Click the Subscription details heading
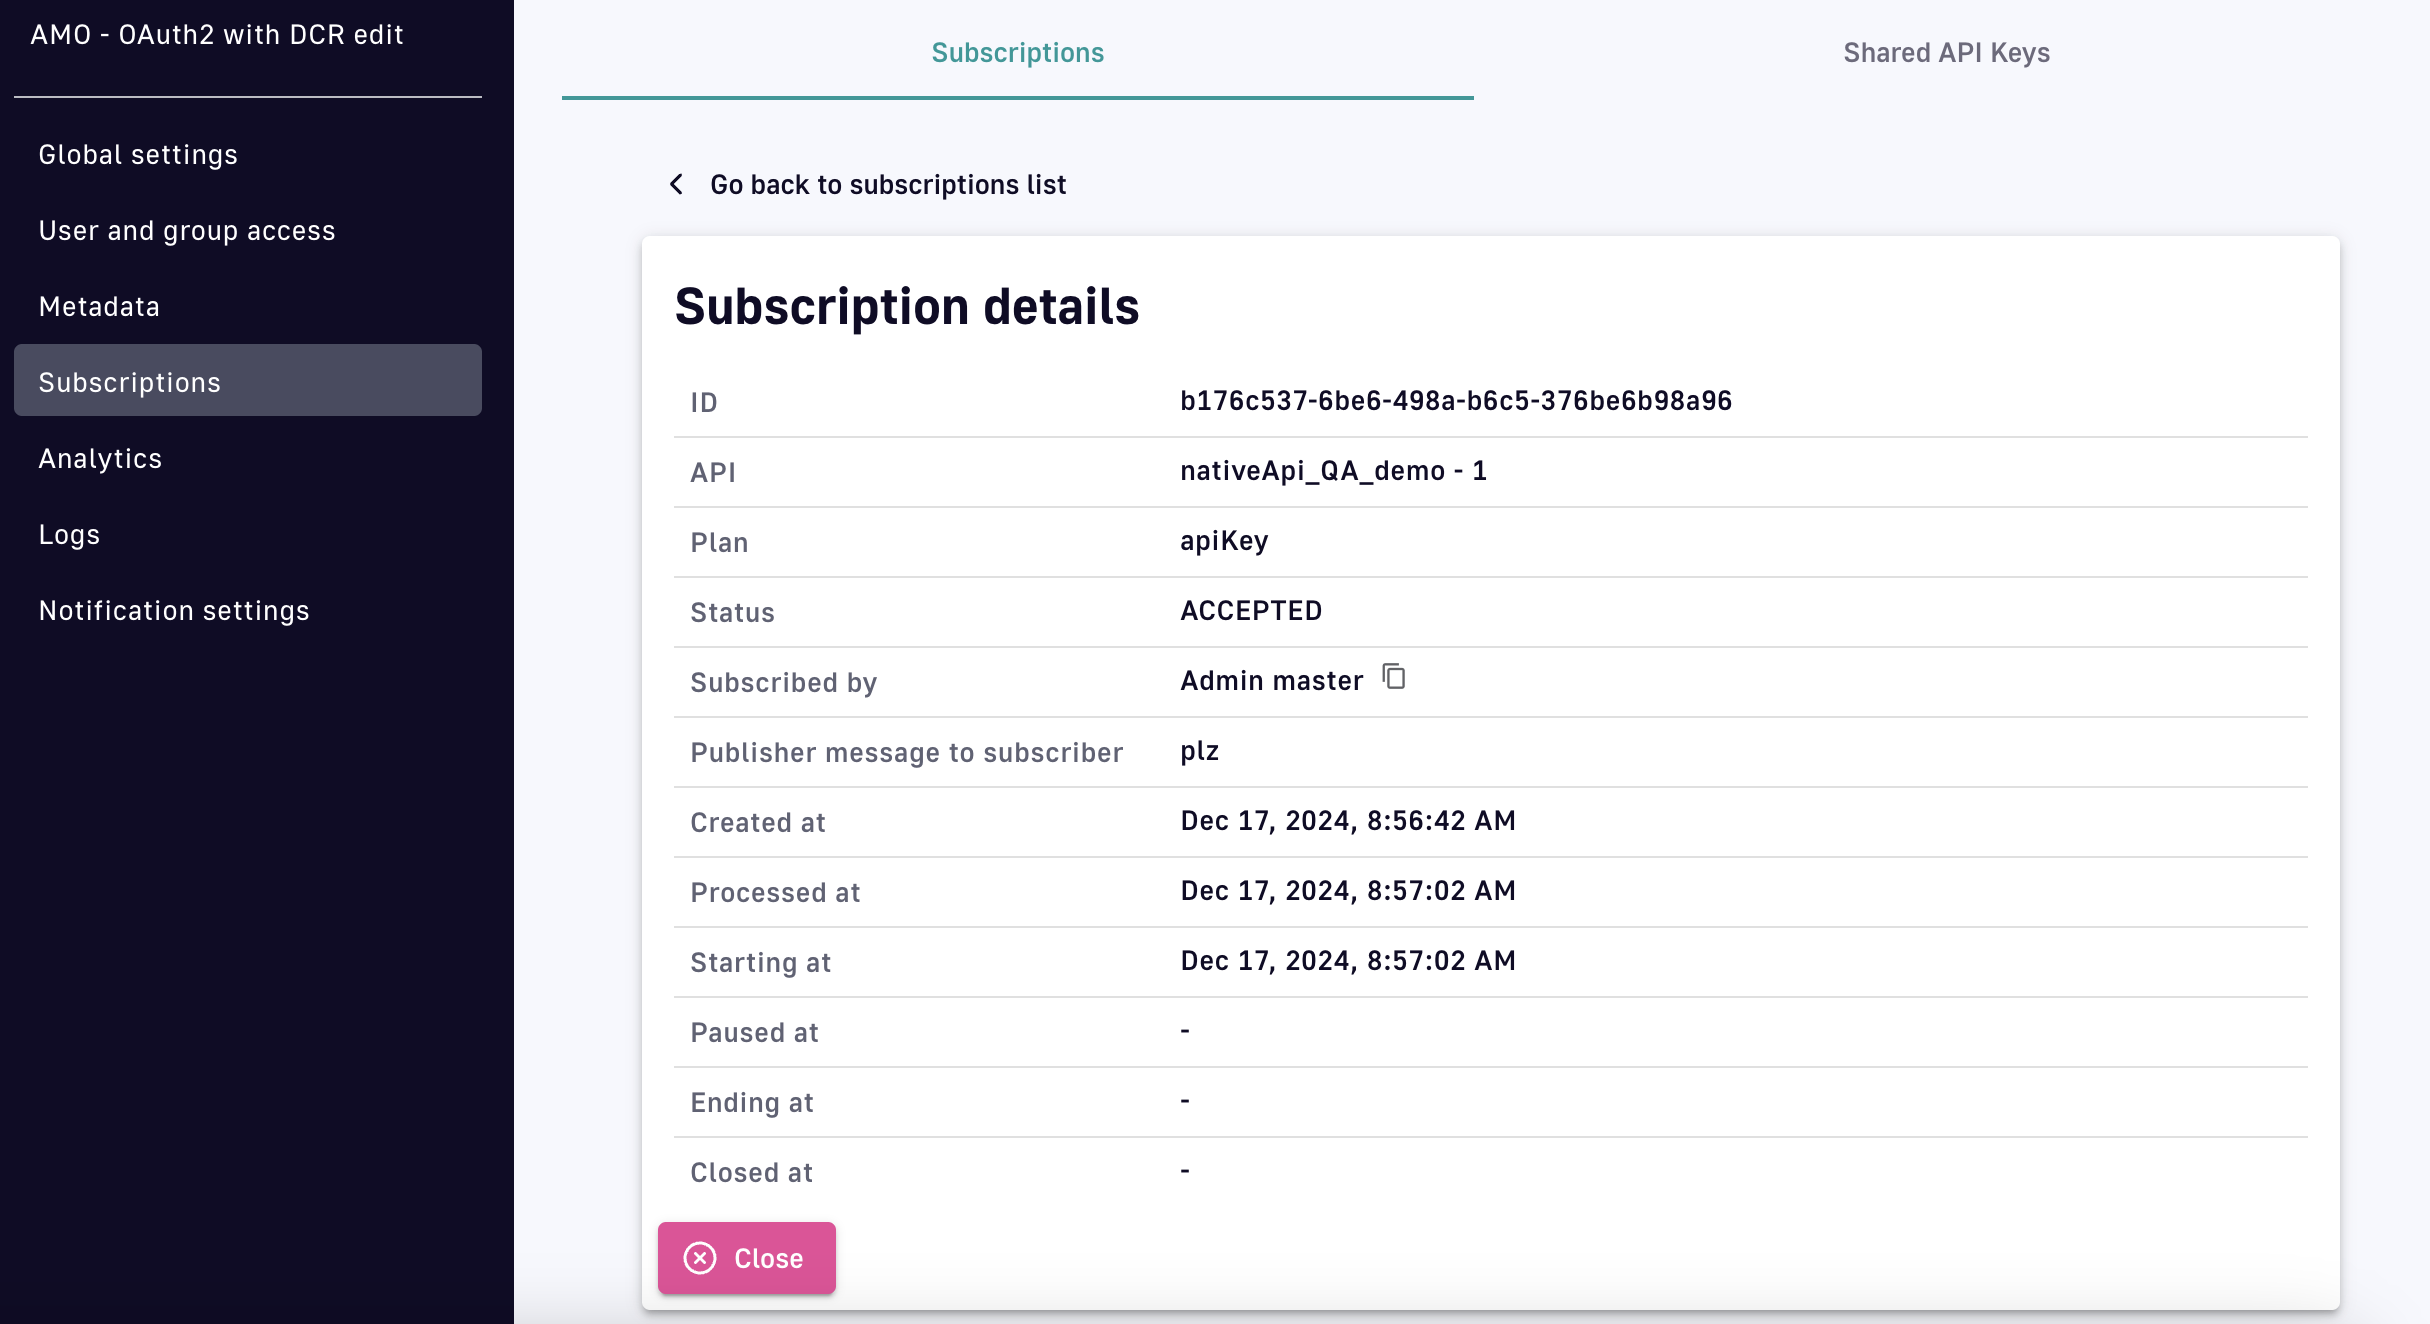2430x1324 pixels. 906,306
